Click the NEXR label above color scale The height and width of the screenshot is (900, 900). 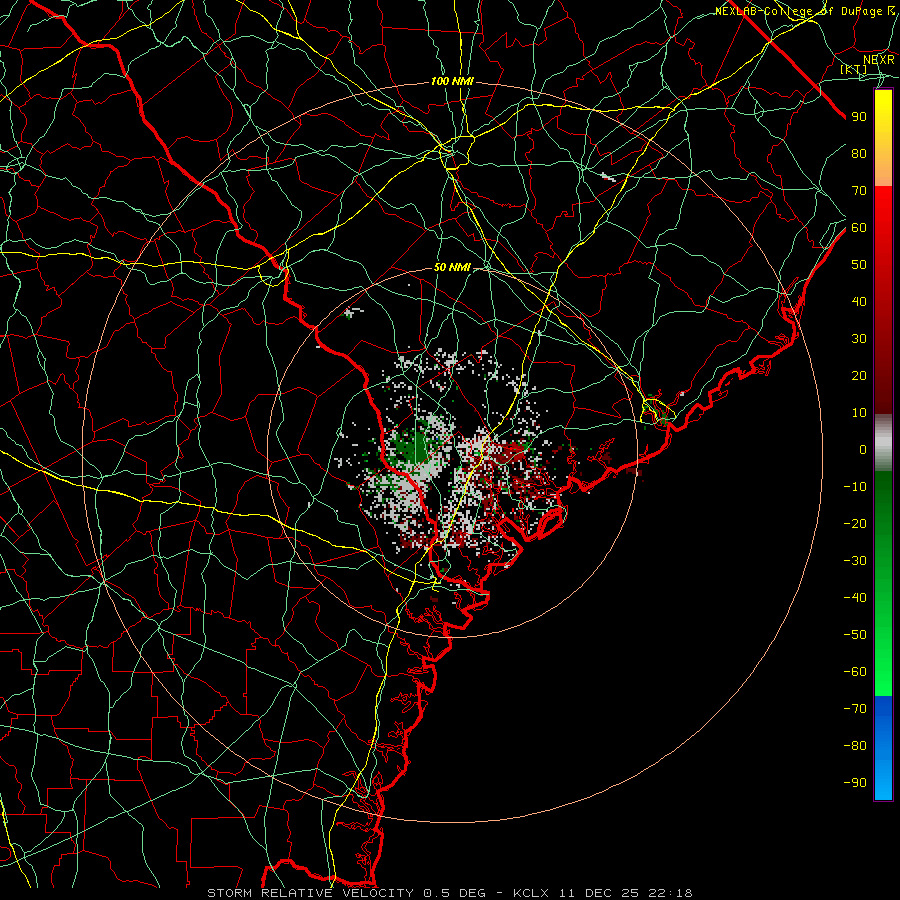(x=878, y=59)
